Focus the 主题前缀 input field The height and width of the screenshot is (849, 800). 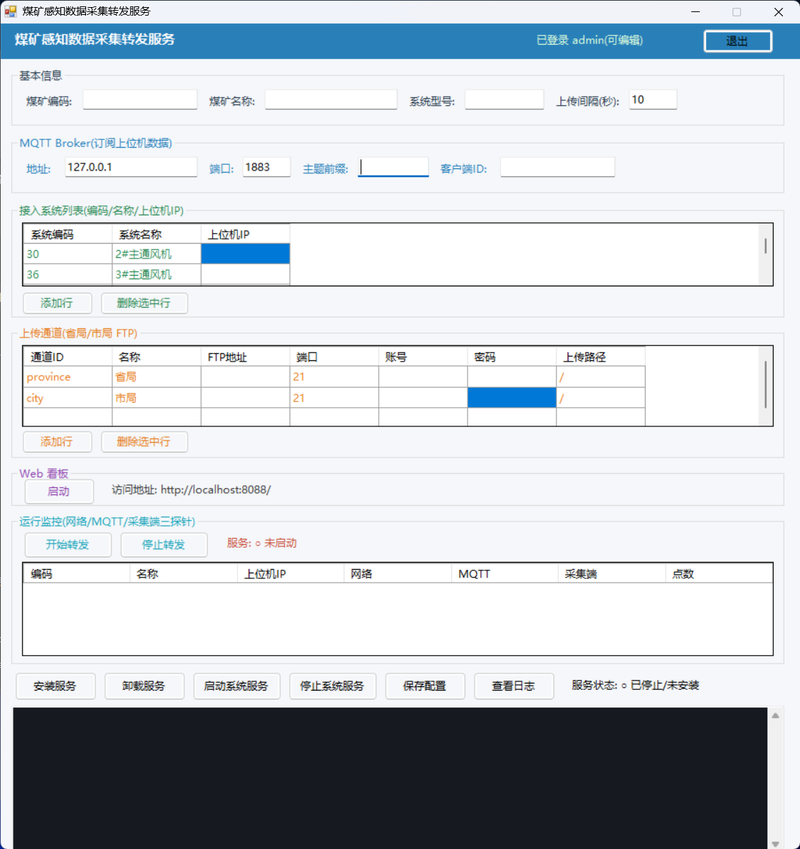click(x=393, y=167)
